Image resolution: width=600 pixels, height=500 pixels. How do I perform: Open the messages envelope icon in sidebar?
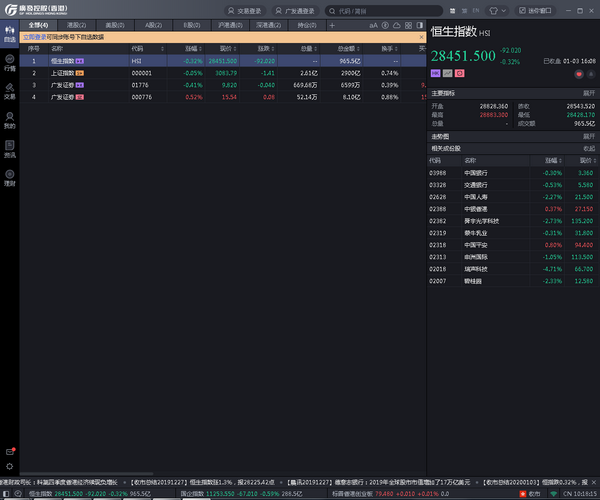click(x=10, y=451)
